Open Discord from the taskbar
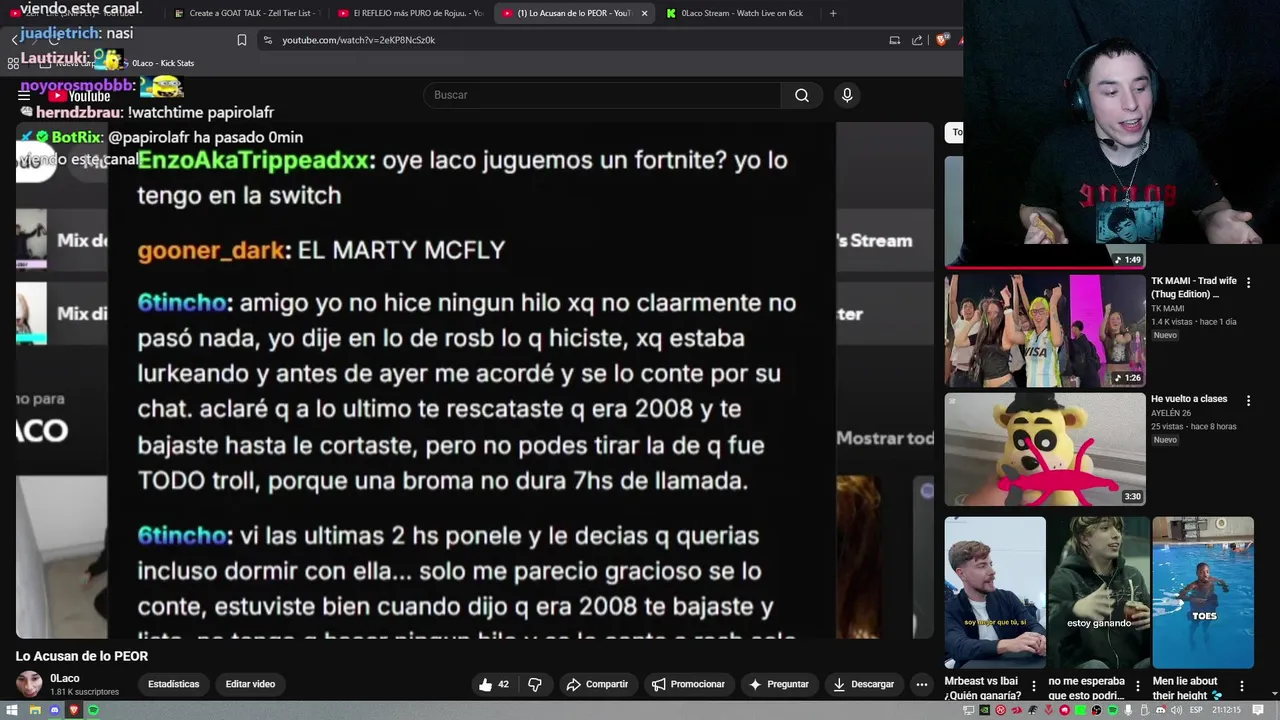This screenshot has width=1280, height=720. tap(55, 710)
